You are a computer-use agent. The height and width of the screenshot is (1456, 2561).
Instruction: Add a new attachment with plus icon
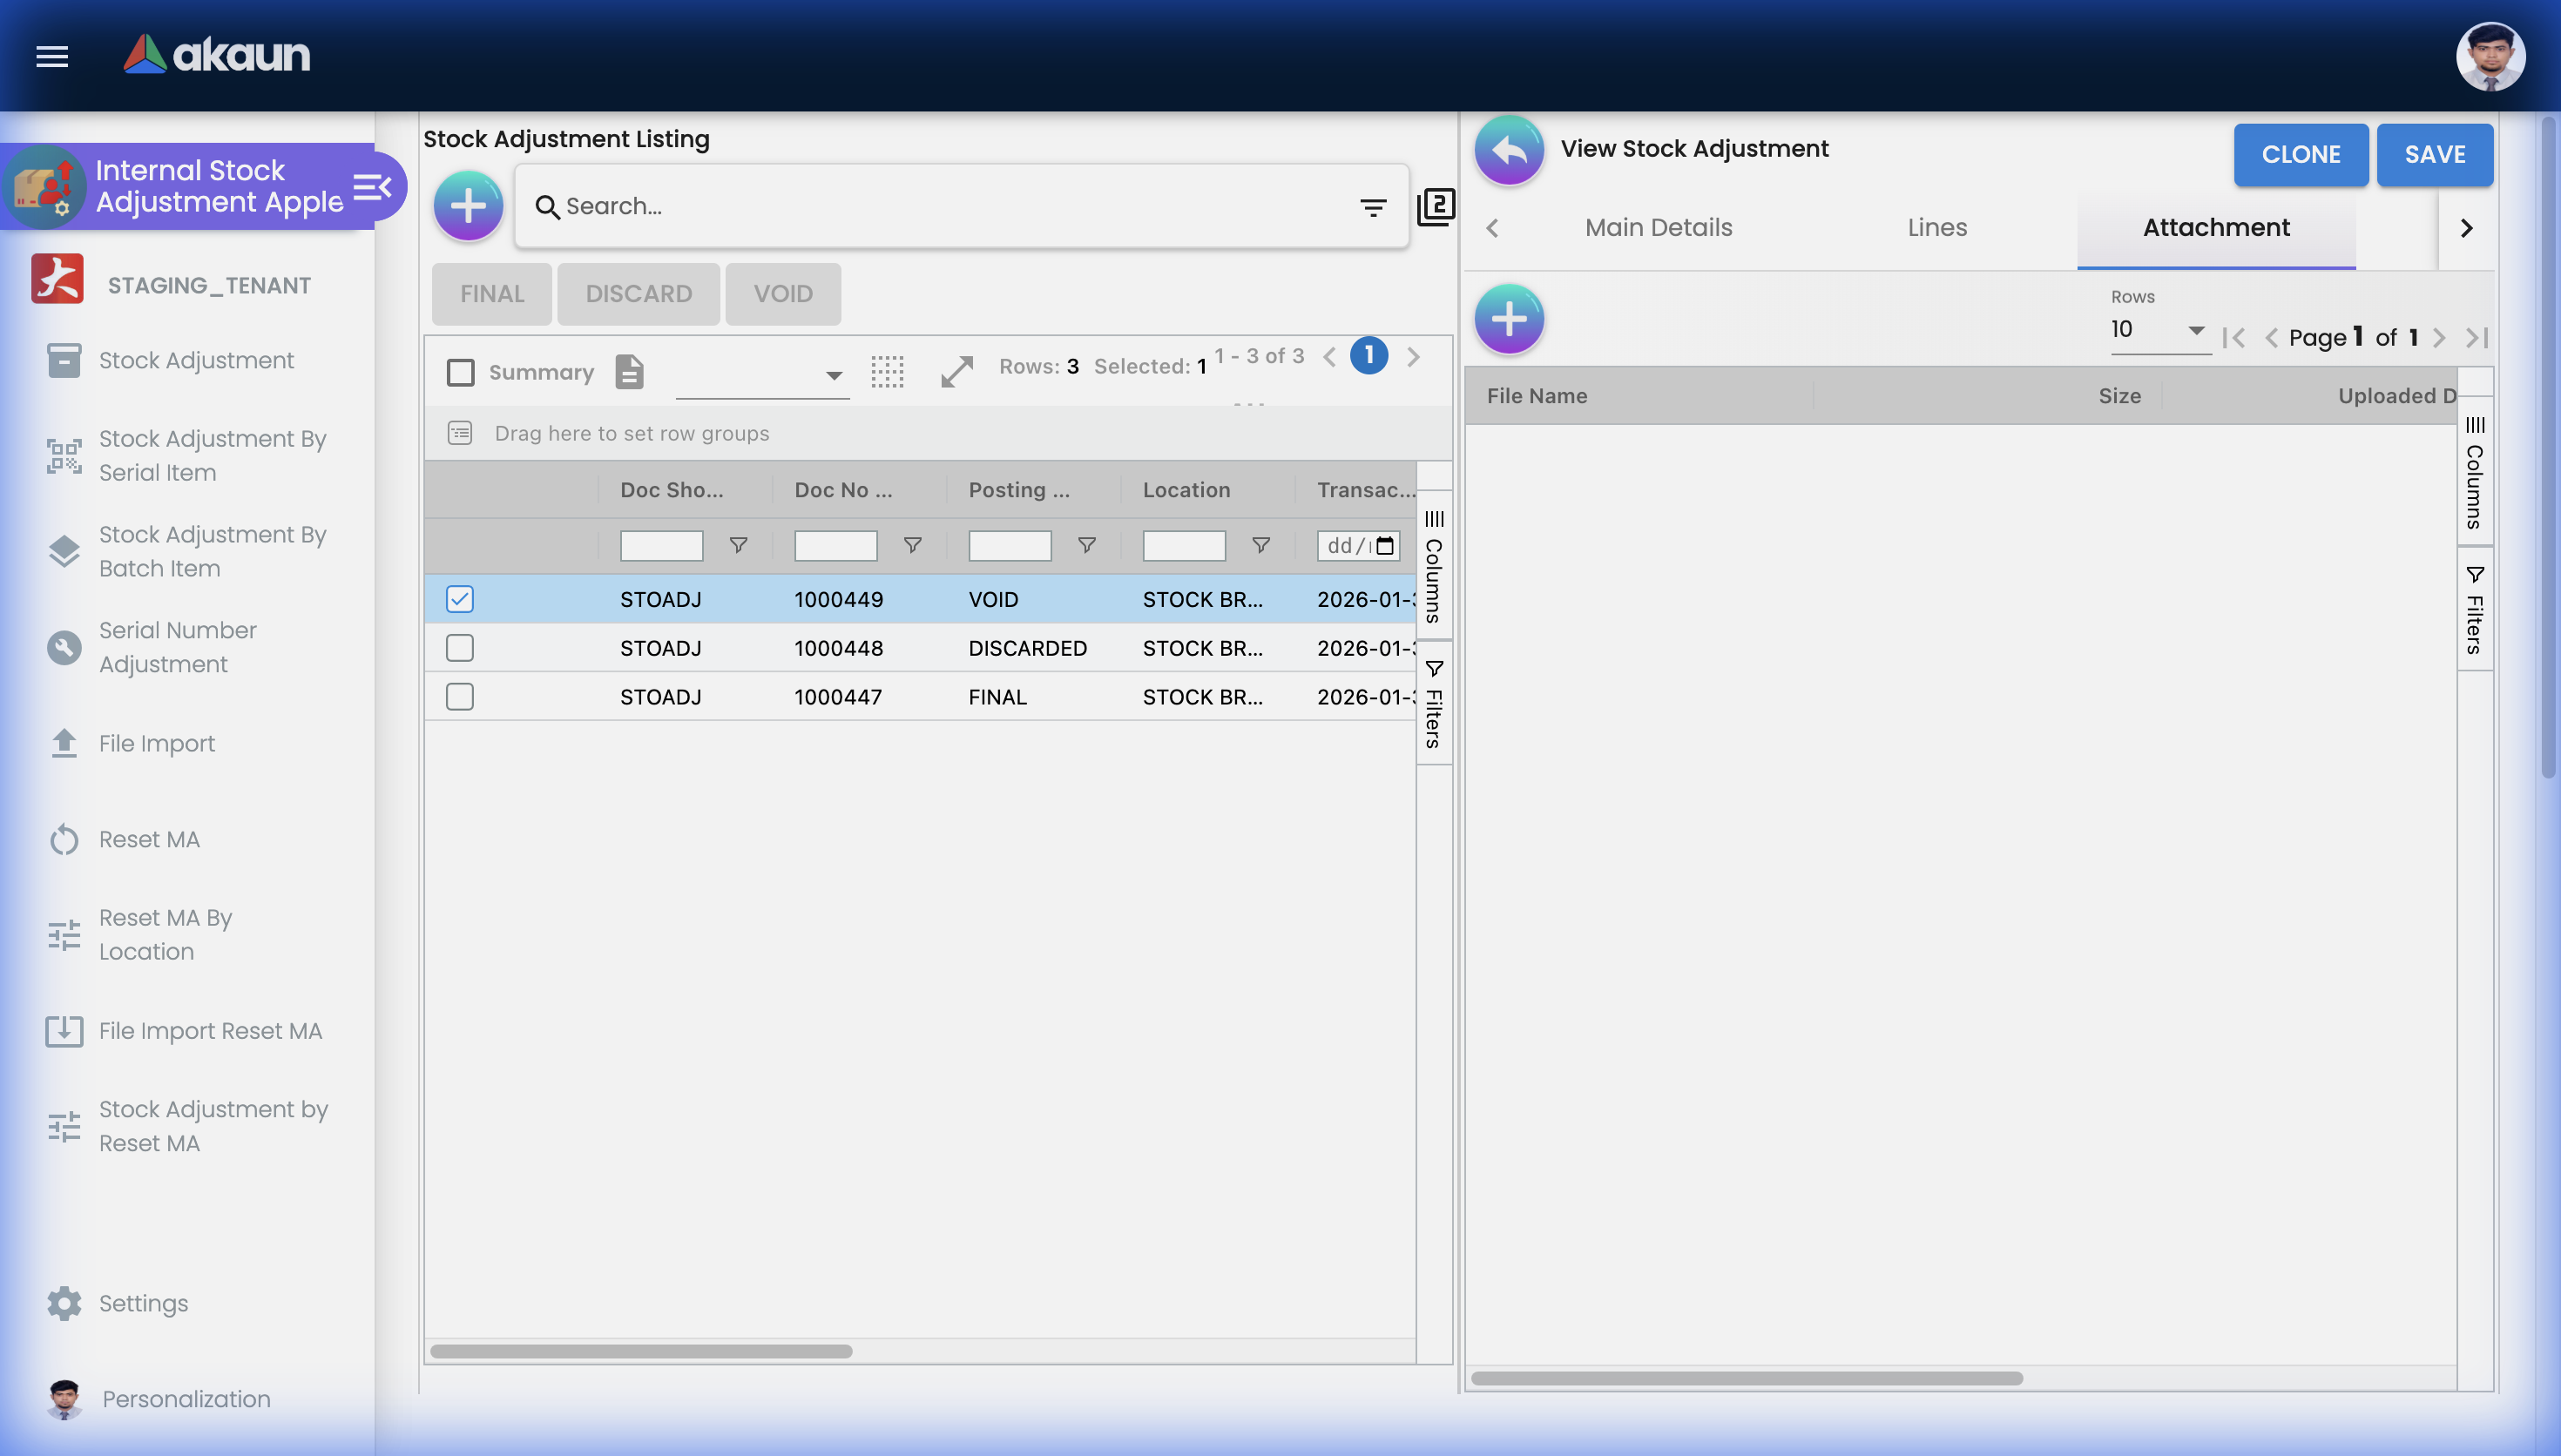point(1508,320)
